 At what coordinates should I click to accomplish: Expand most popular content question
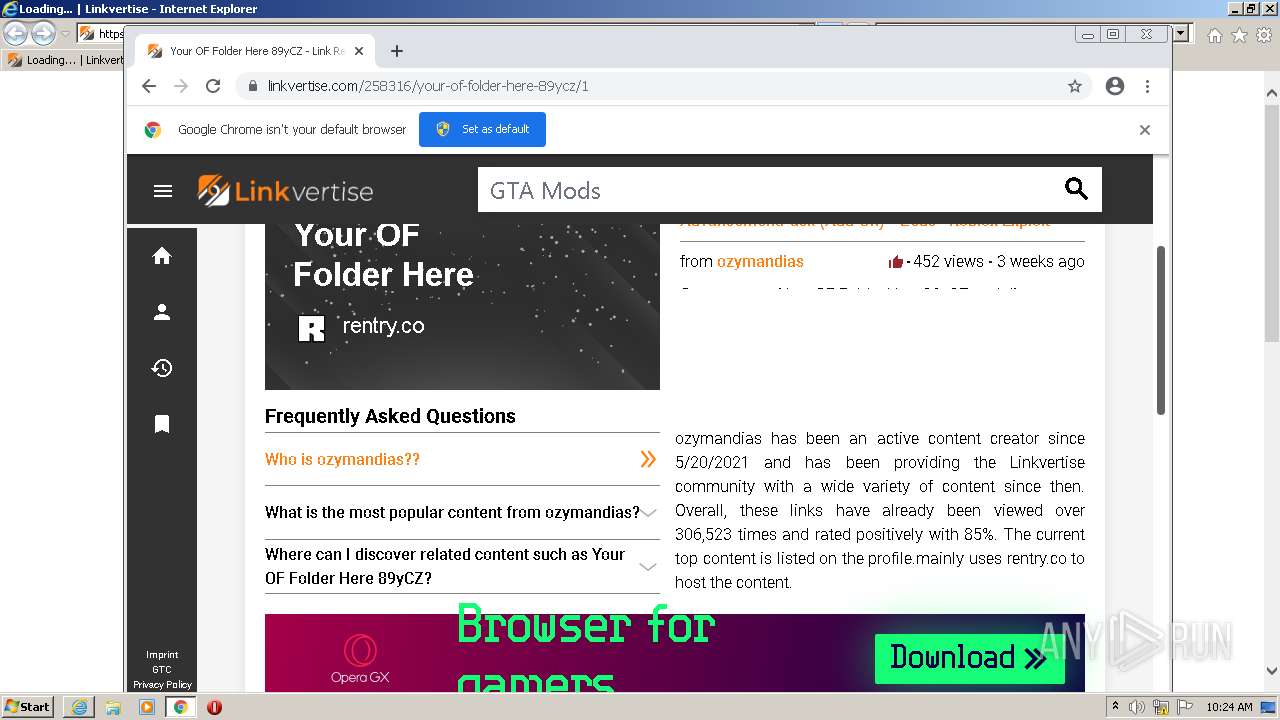(462, 513)
